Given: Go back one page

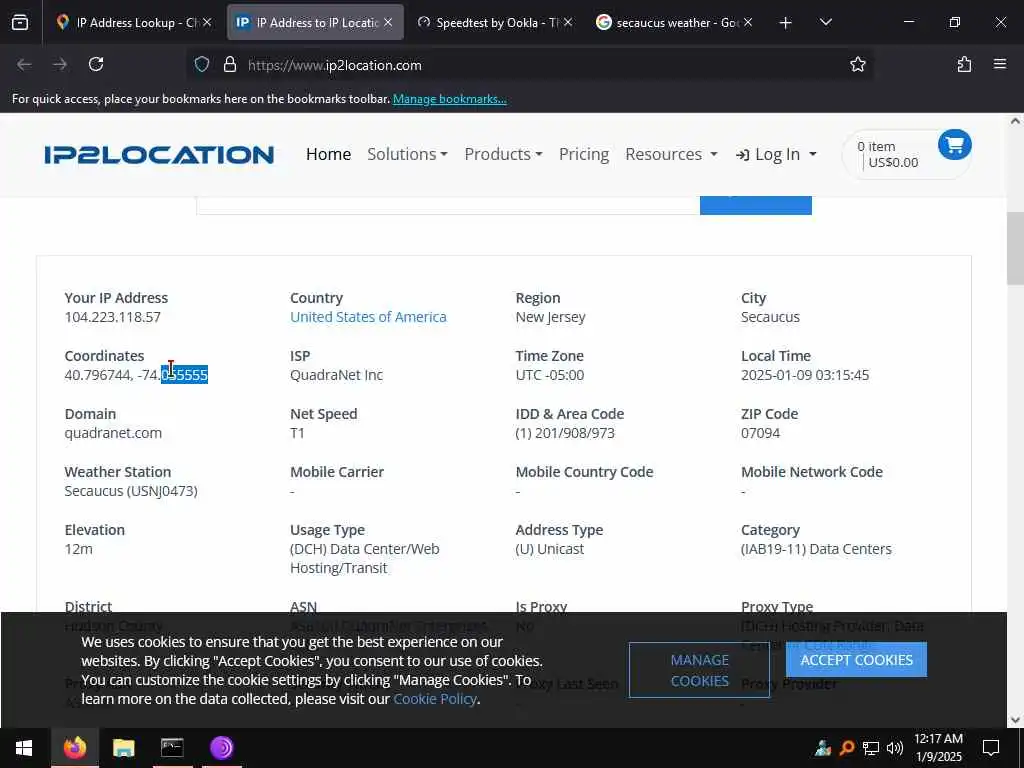Looking at the screenshot, I should 24,65.
